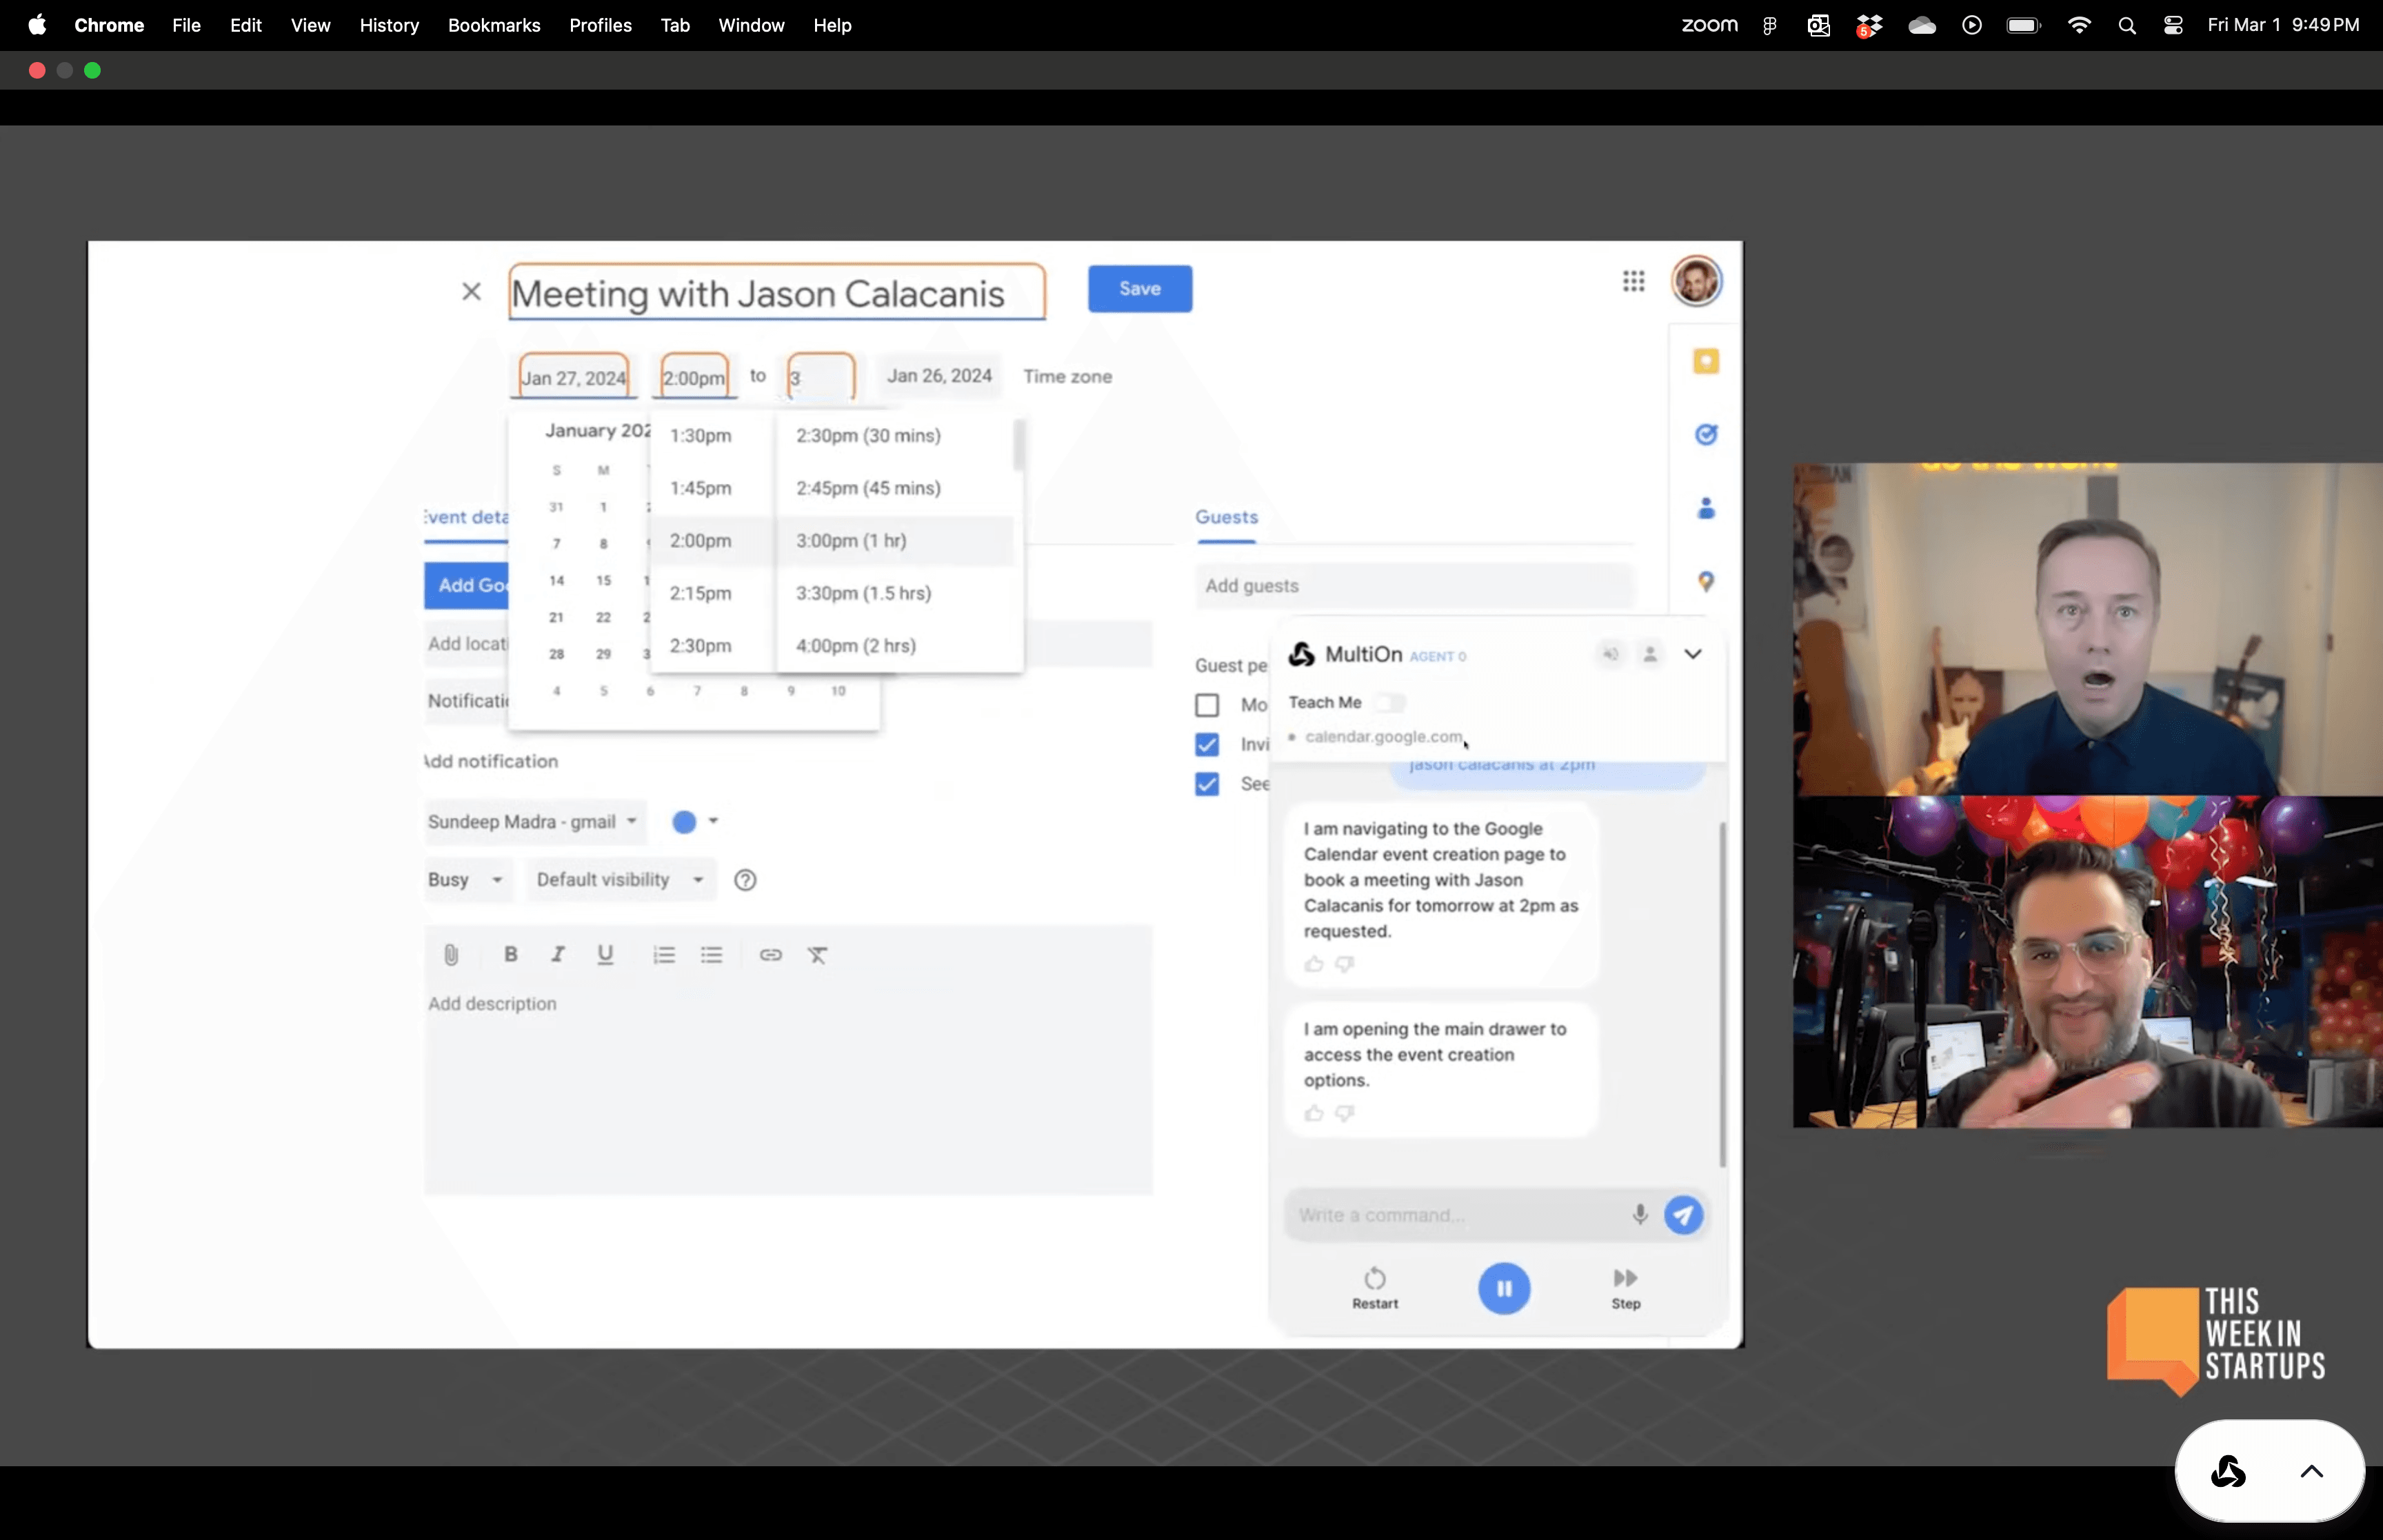The width and height of the screenshot is (2383, 1540).
Task: Click the MultiOn chat scrollbar
Action: click(1722, 994)
